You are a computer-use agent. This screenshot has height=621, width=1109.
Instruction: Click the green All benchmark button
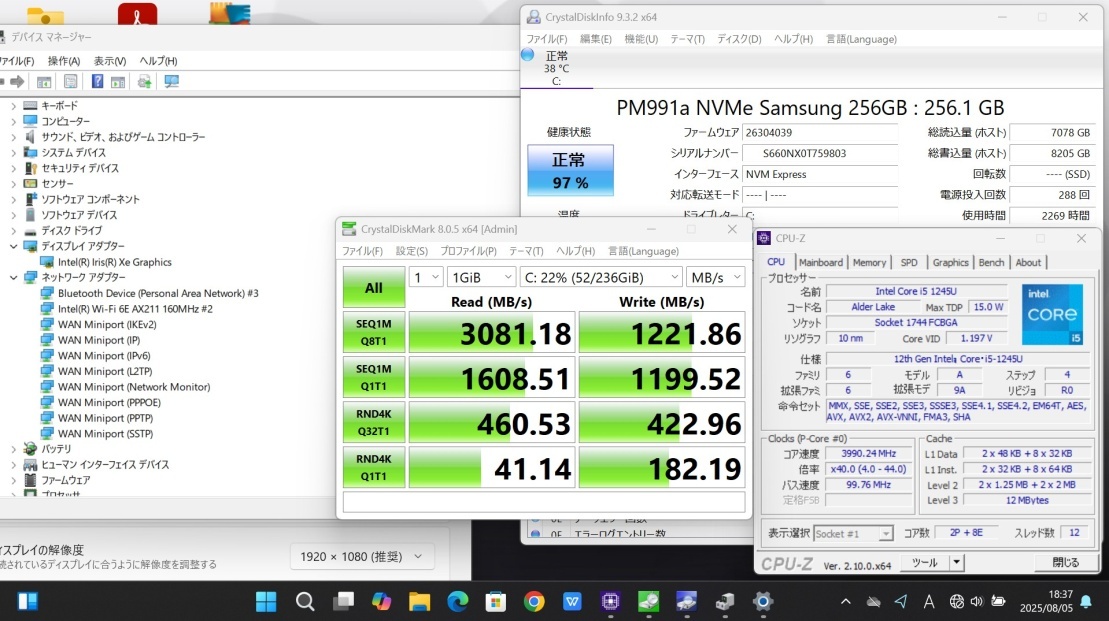coord(373,287)
